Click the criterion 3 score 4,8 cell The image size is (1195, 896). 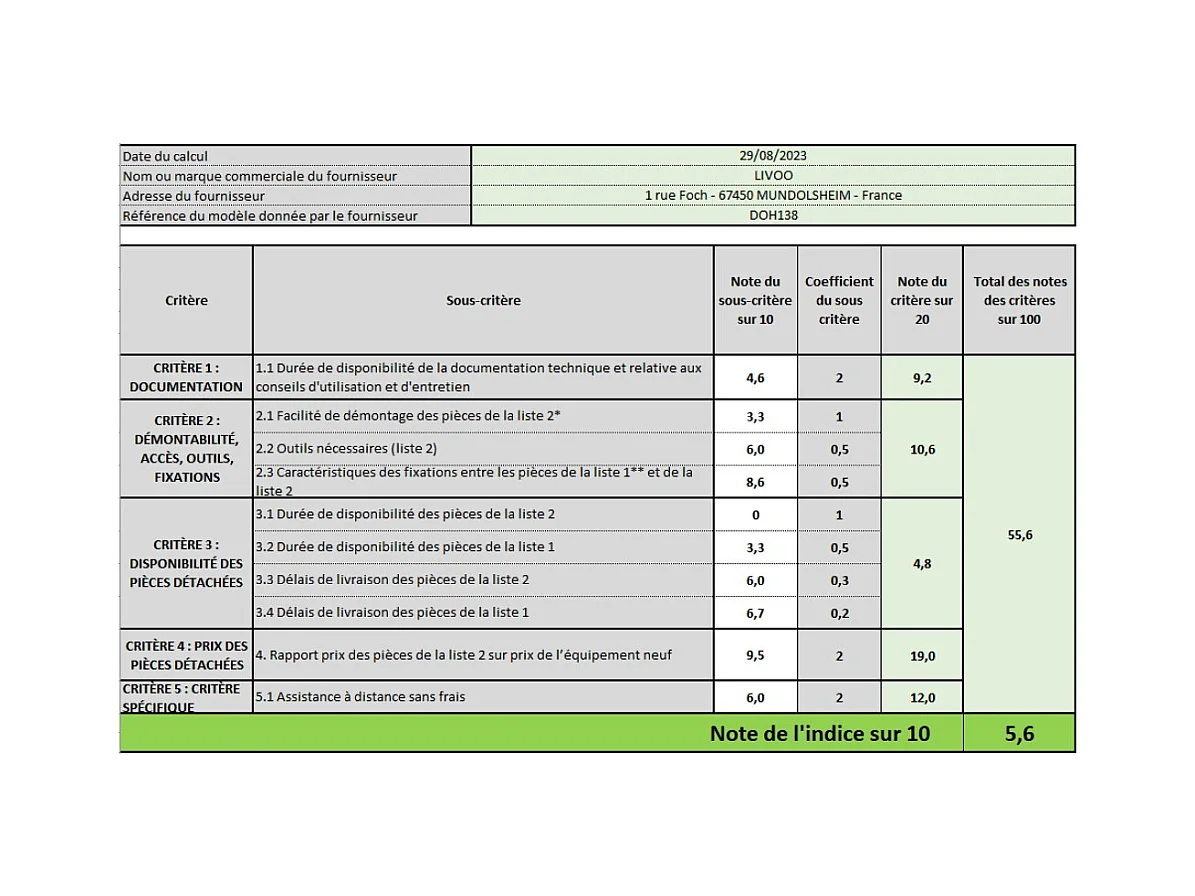(x=921, y=563)
